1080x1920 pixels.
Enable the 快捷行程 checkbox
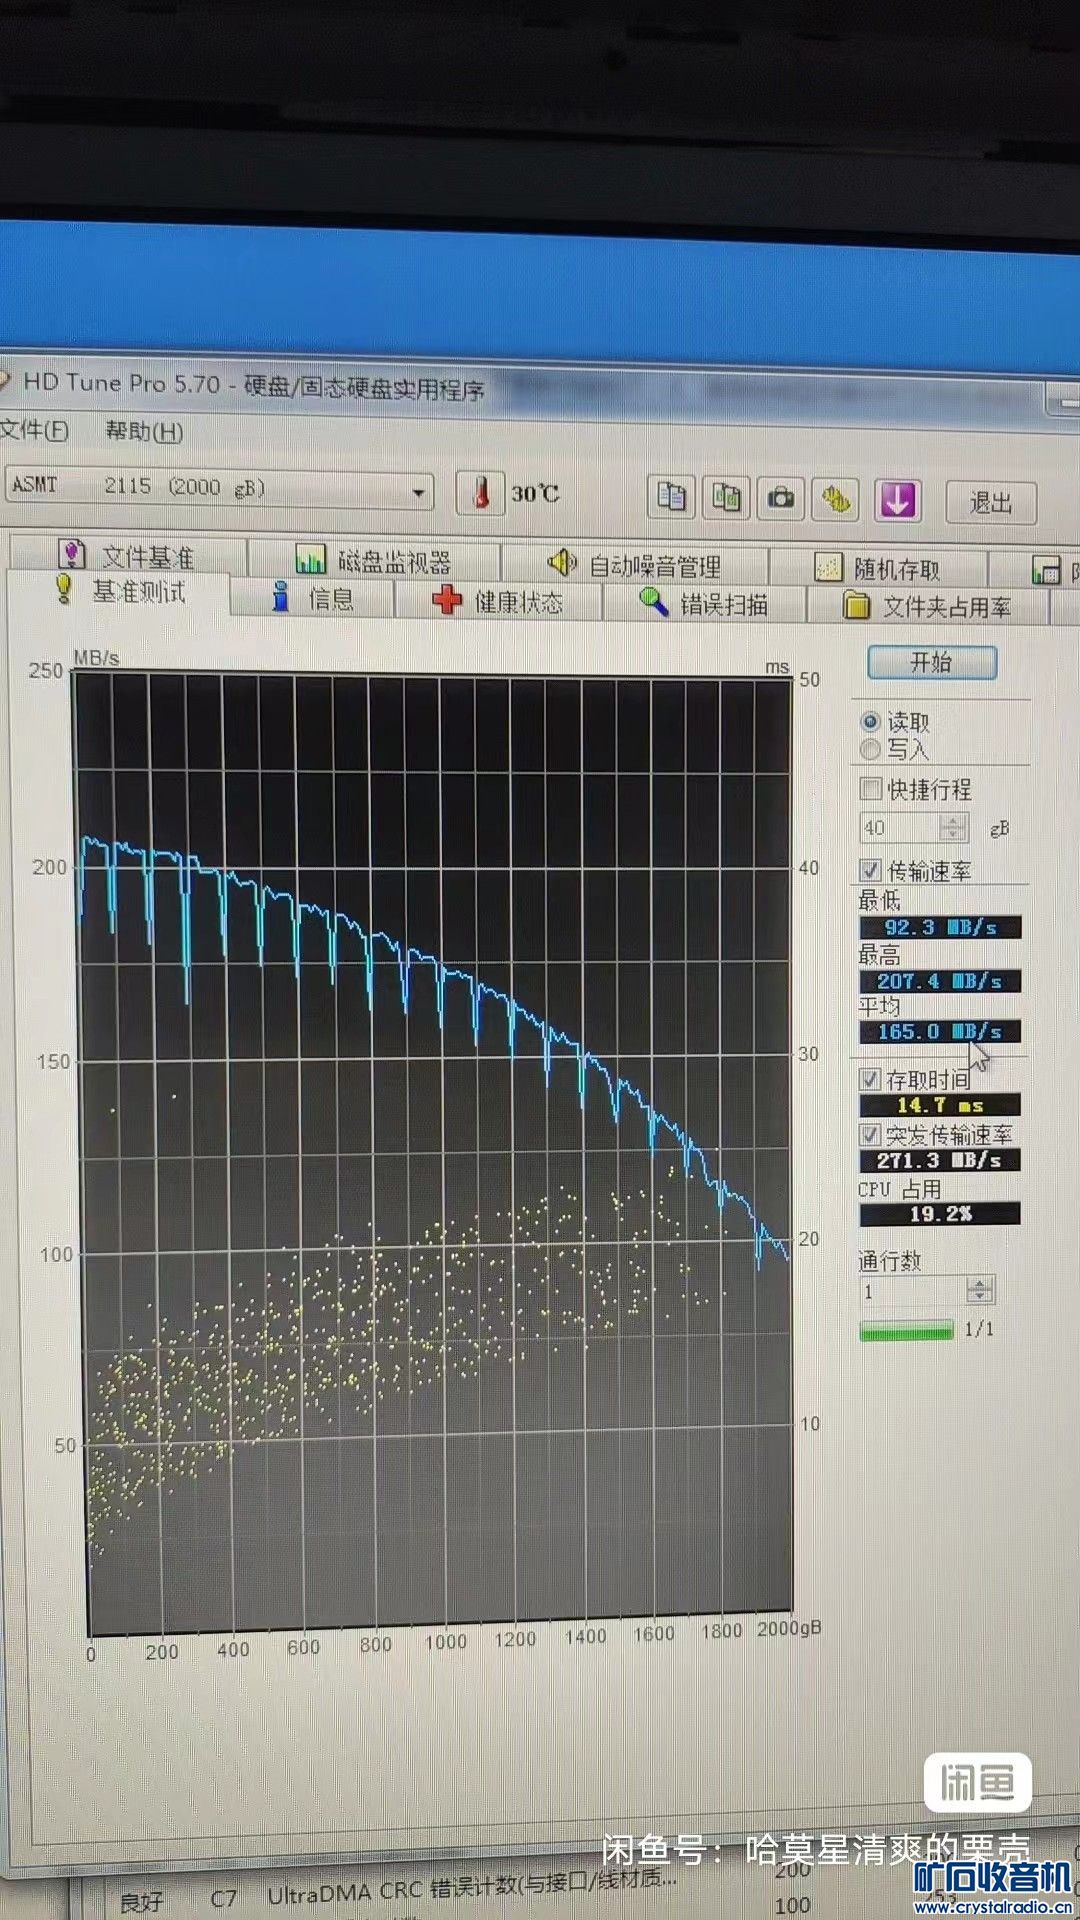click(870, 789)
